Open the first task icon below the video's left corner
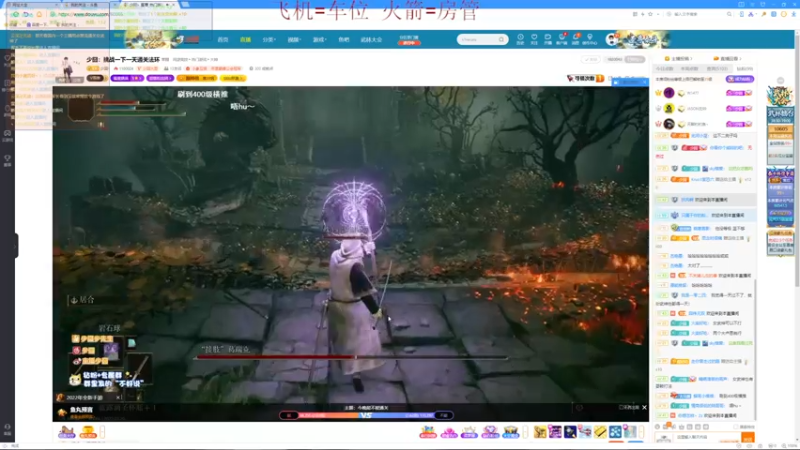This screenshot has height=450, width=800. 67,432
